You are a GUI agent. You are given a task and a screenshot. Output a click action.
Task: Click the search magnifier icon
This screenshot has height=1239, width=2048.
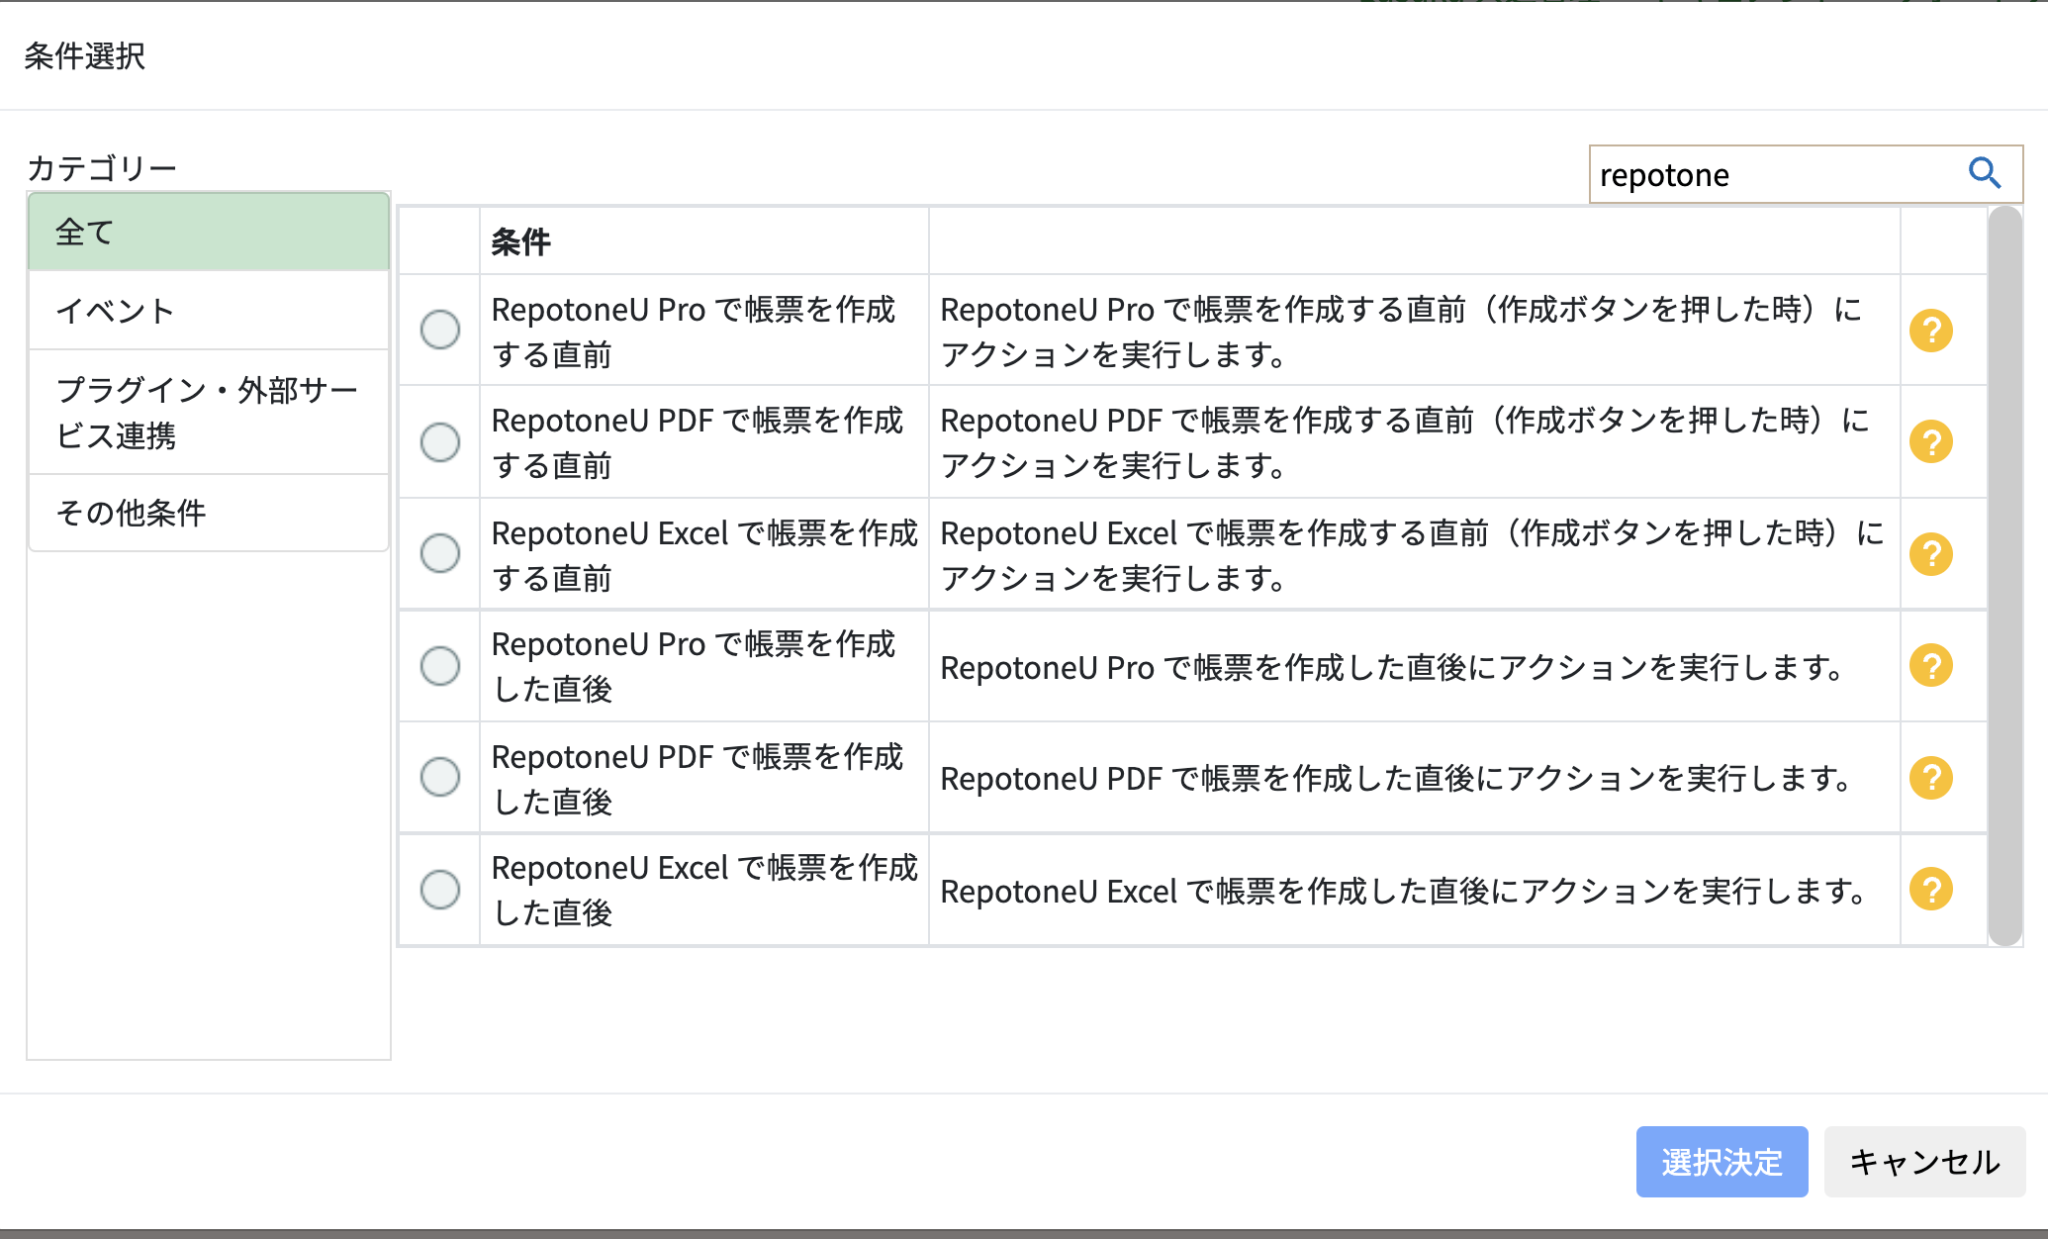1985,174
